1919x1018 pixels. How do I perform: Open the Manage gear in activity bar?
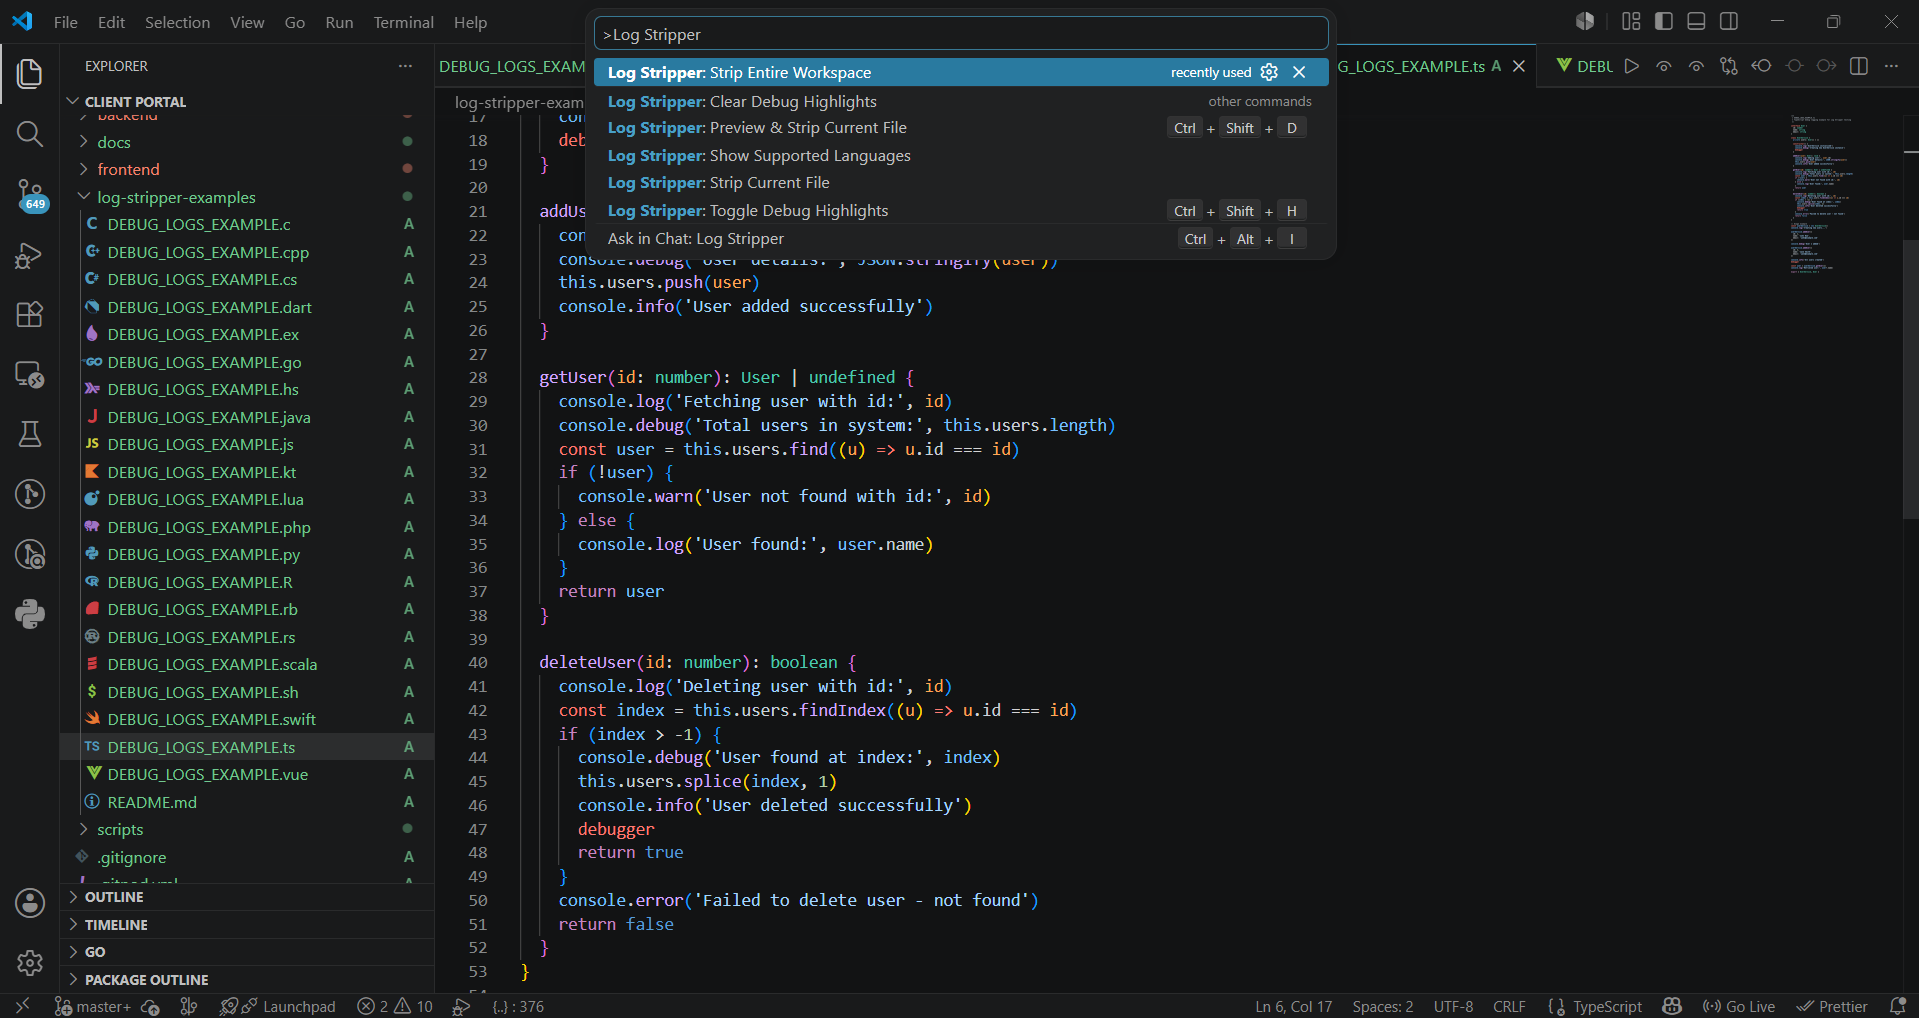30,963
